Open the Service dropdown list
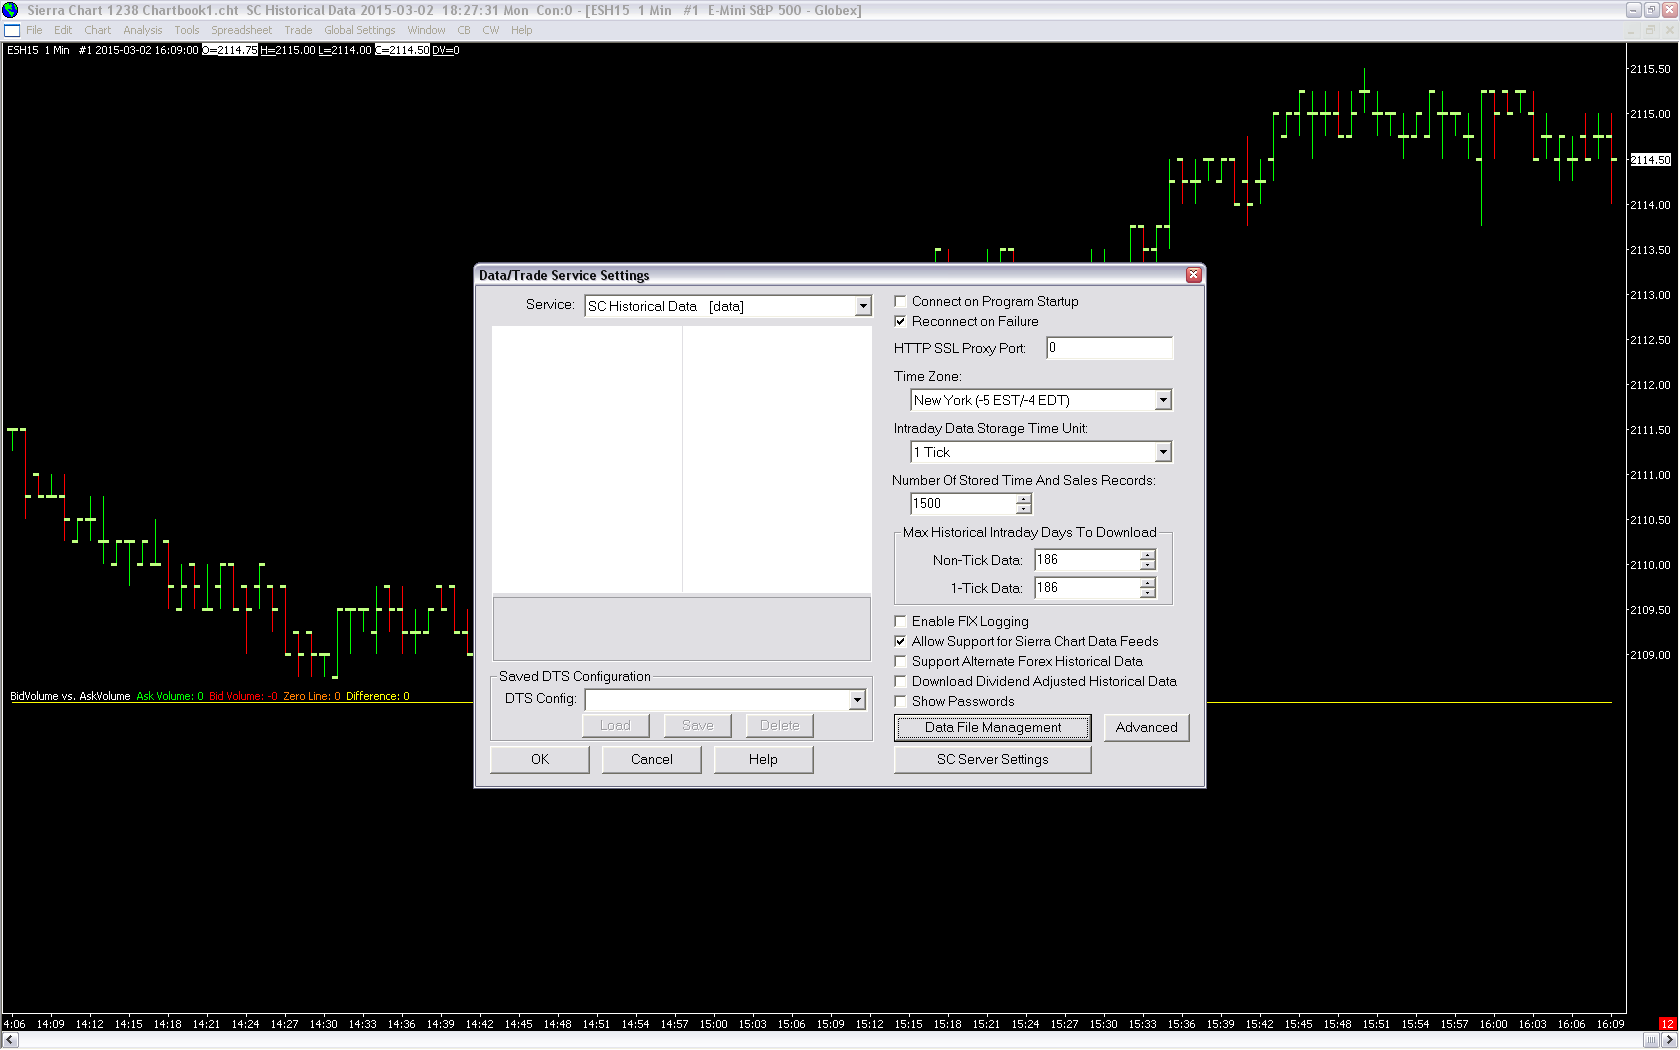Image resolution: width=1680 pixels, height=1050 pixels. click(x=863, y=306)
